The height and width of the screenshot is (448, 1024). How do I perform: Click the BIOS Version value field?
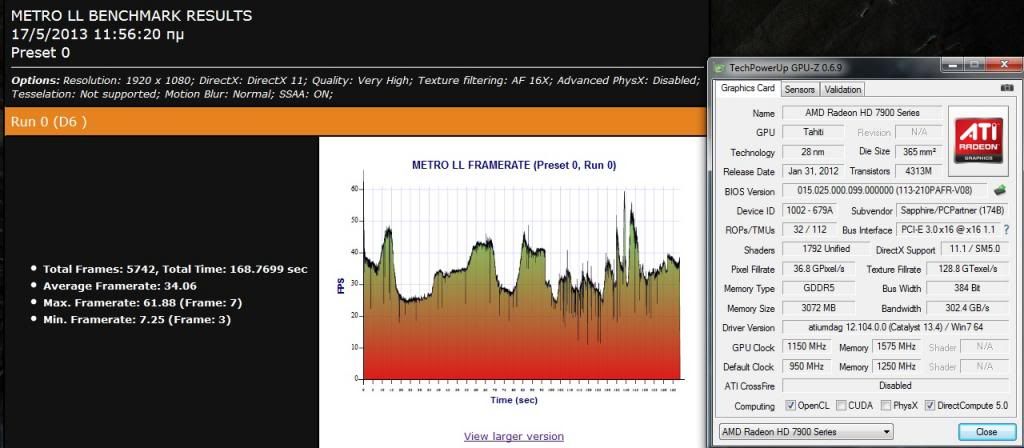pos(884,191)
